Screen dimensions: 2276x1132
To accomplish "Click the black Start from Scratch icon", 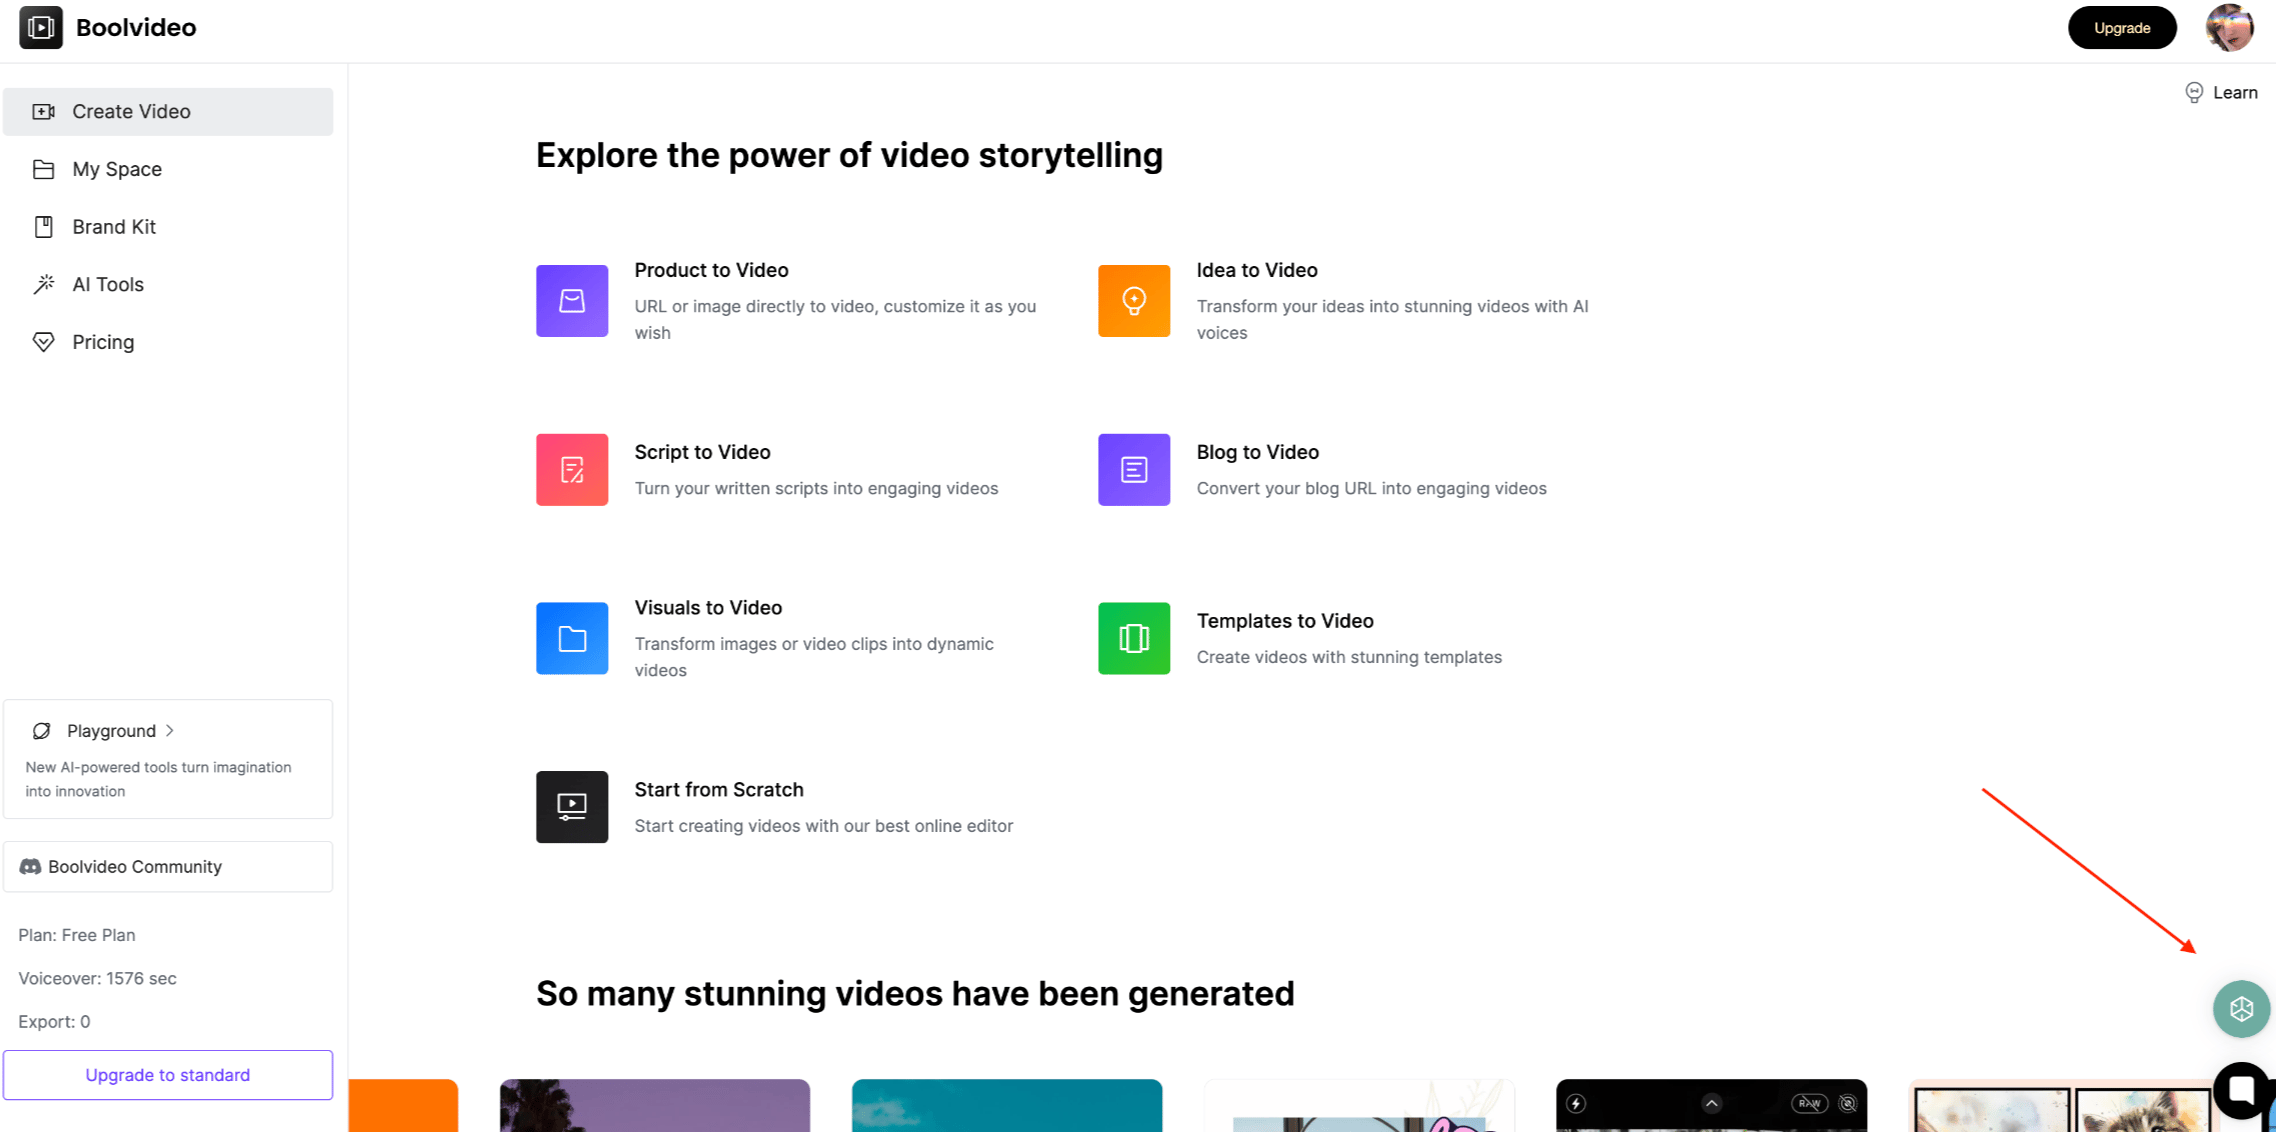I will [x=572, y=807].
